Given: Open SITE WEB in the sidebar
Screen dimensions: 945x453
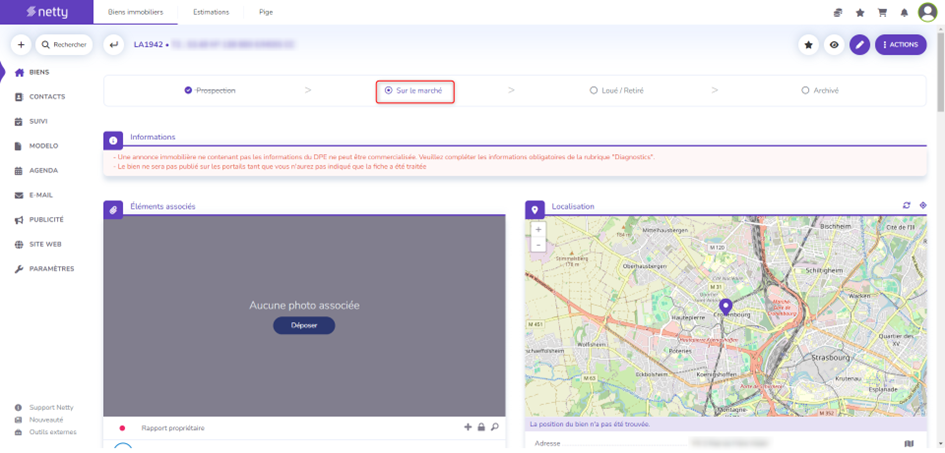Looking at the screenshot, I should click(40, 245).
